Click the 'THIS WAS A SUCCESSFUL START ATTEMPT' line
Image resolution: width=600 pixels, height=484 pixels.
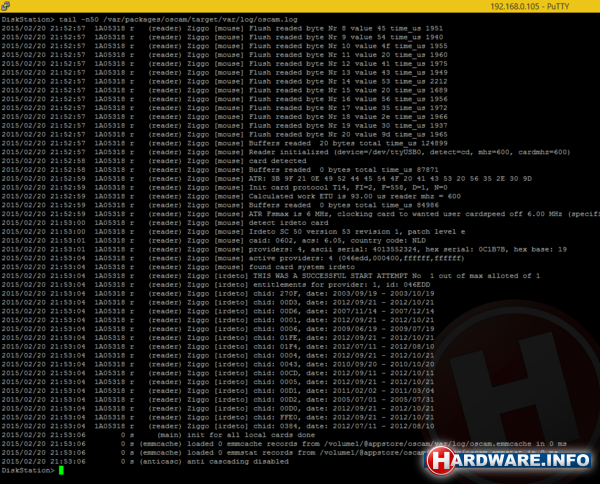pos(271,276)
